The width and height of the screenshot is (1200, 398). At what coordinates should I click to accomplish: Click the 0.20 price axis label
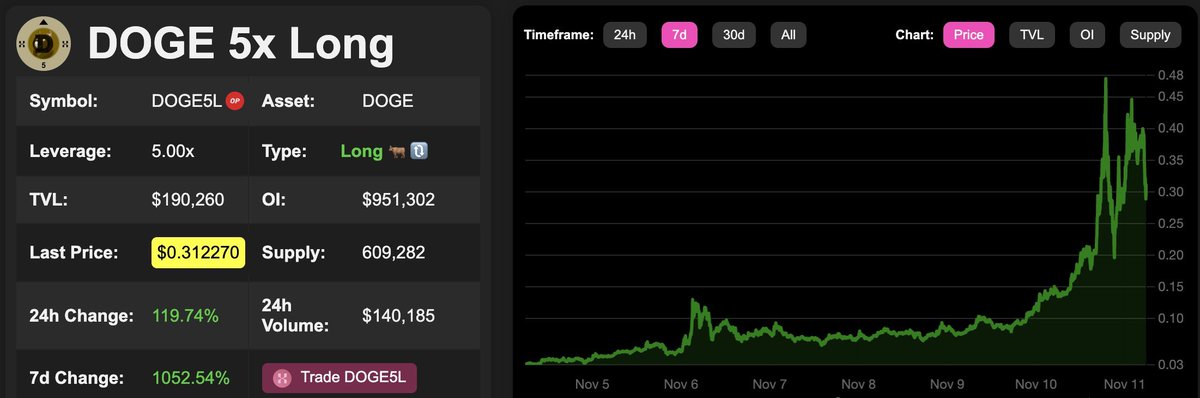point(1170,255)
